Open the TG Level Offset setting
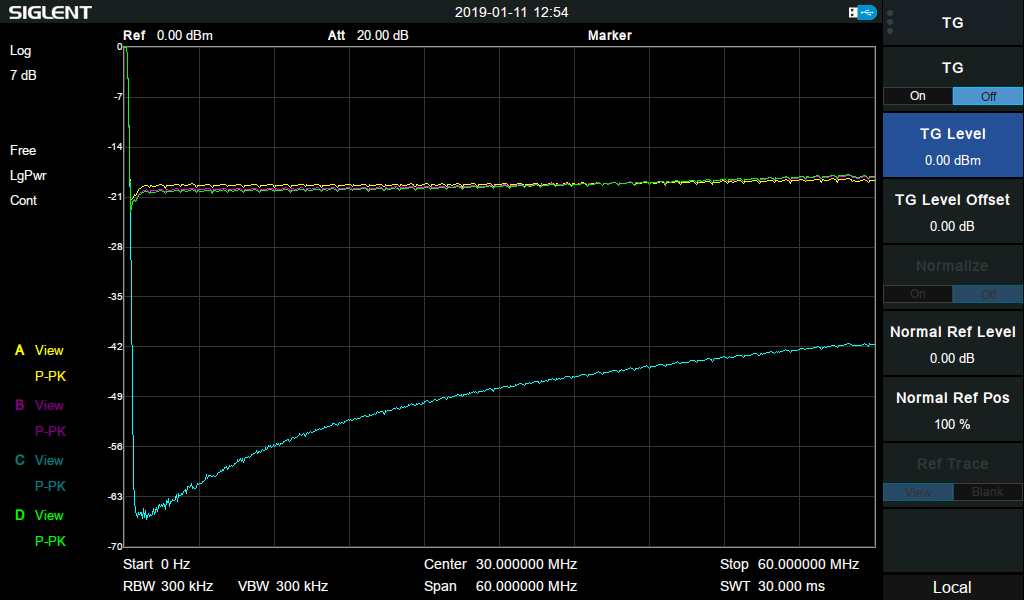The image size is (1024, 600). 953,212
